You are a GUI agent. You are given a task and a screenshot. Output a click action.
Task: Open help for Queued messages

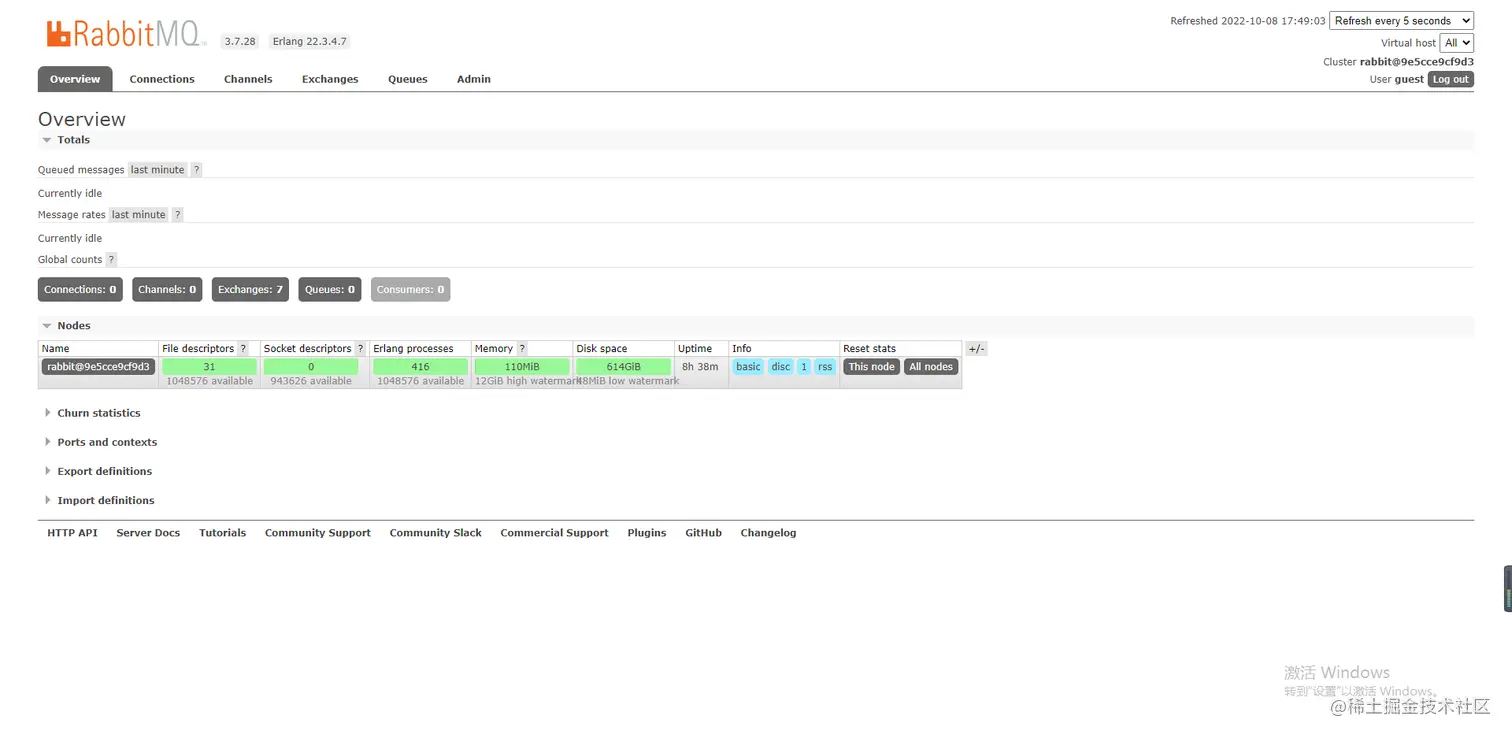point(196,170)
